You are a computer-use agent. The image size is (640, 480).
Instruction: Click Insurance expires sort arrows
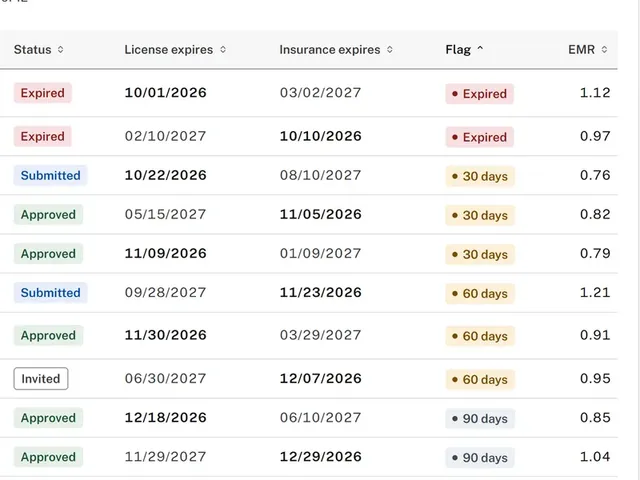(x=390, y=50)
